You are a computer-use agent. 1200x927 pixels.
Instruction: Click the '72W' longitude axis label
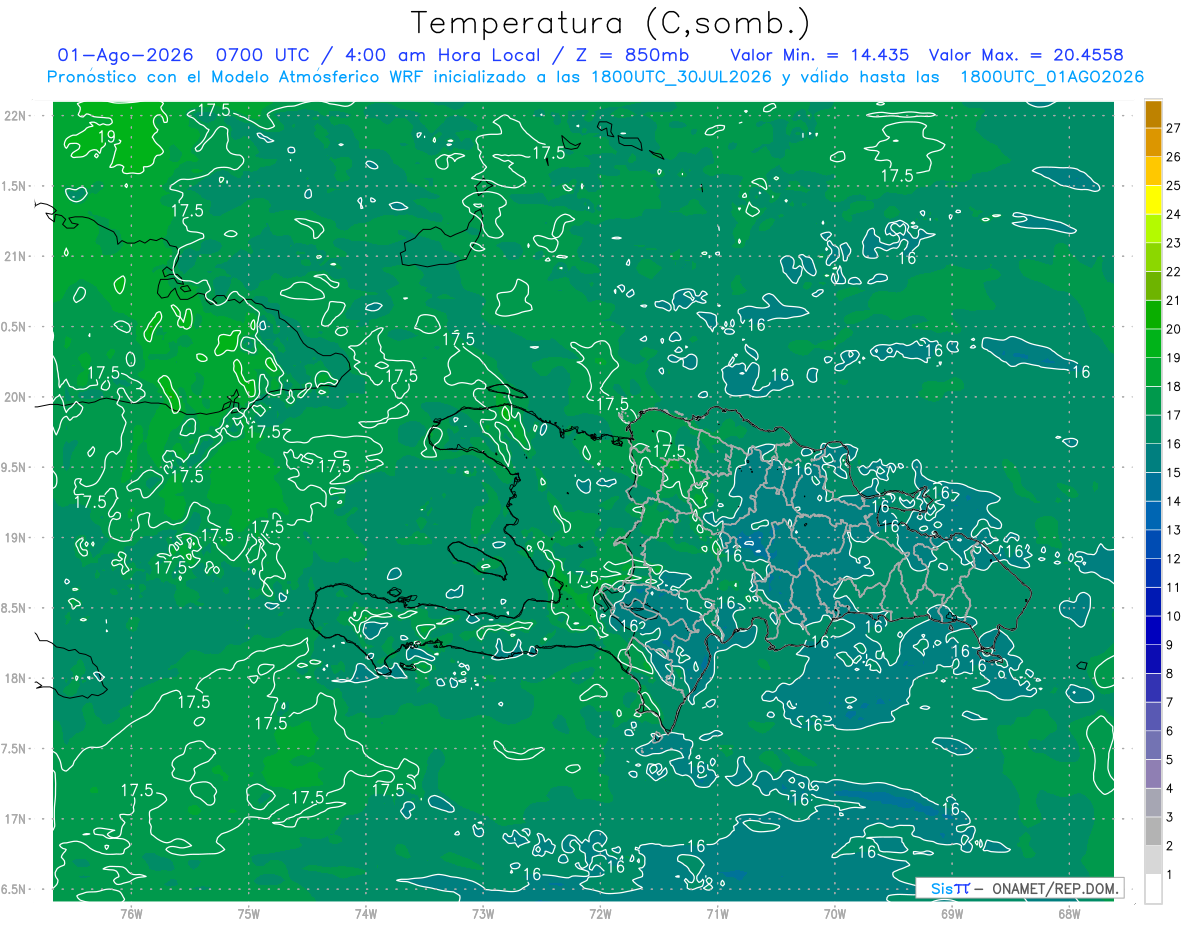tap(600, 914)
